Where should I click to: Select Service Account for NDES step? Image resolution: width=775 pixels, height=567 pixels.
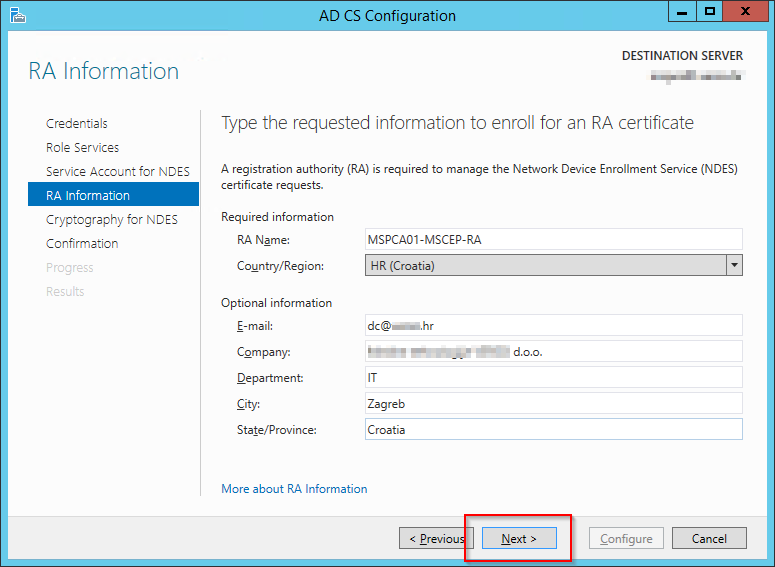[x=117, y=172]
